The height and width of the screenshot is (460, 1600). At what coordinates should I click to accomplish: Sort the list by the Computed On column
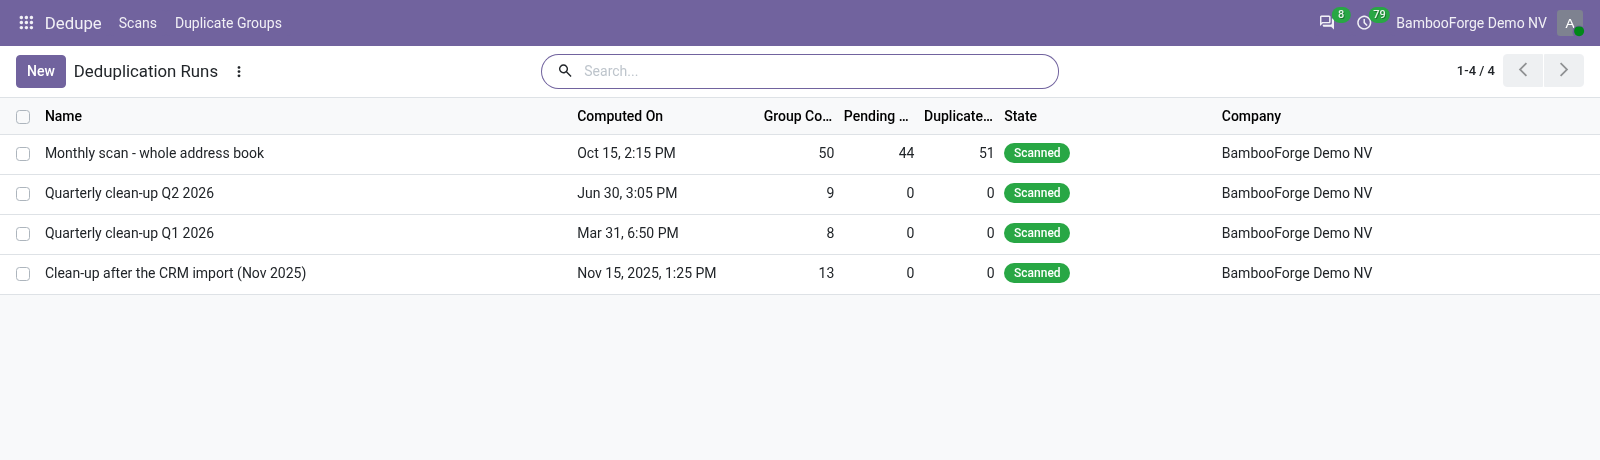pyautogui.click(x=620, y=116)
